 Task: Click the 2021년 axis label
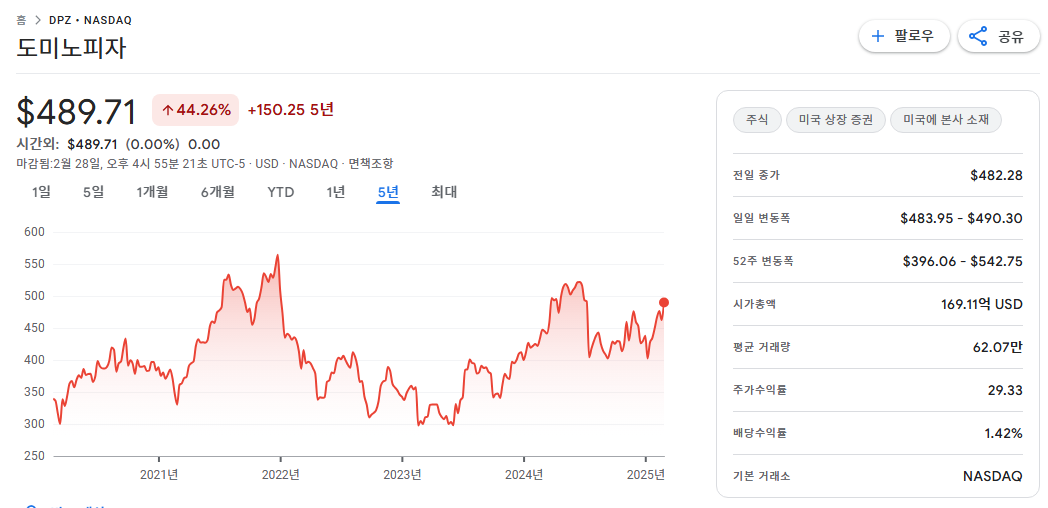pyautogui.click(x=159, y=475)
